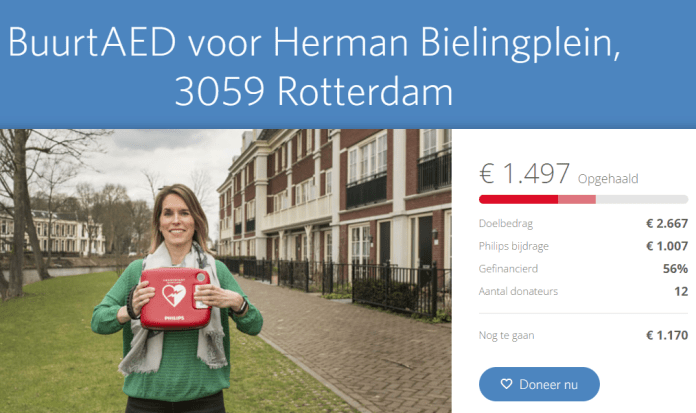Viewport: 696px width, 413px height.
Task: Click the Gefinancierd label
Action: tap(508, 269)
